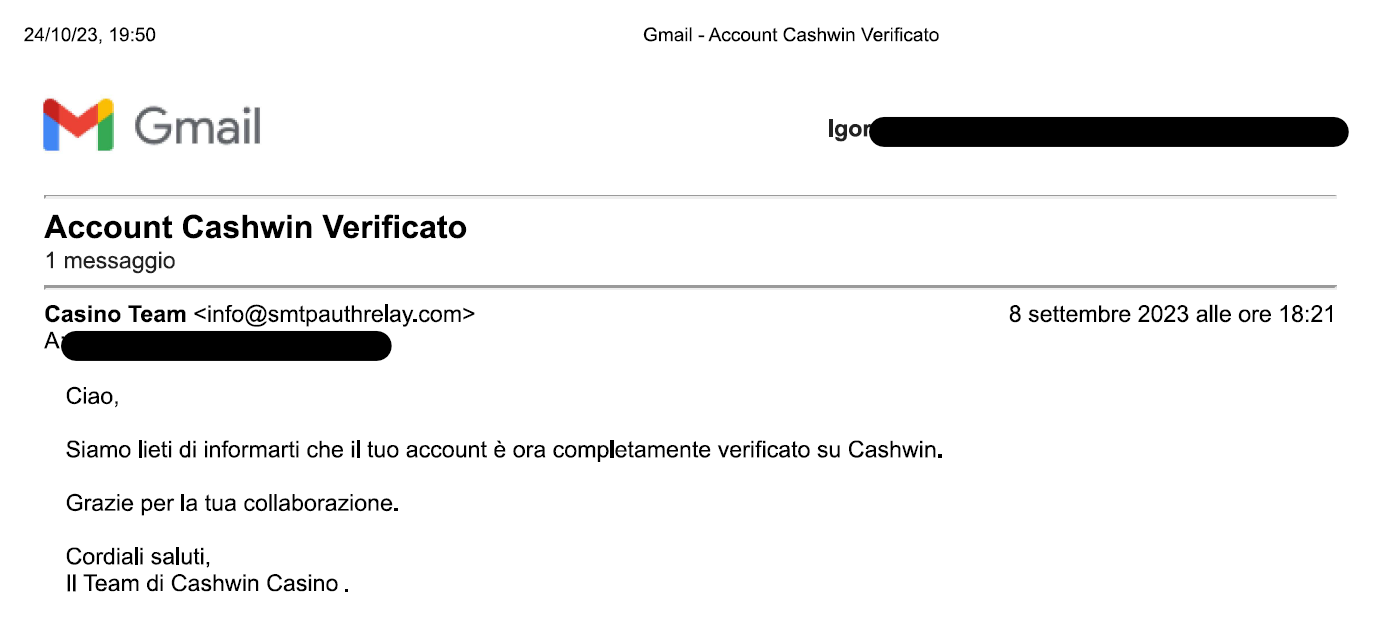Click the bold subject heading Account Cashwin Verificato
The image size is (1378, 622).
[x=255, y=228]
